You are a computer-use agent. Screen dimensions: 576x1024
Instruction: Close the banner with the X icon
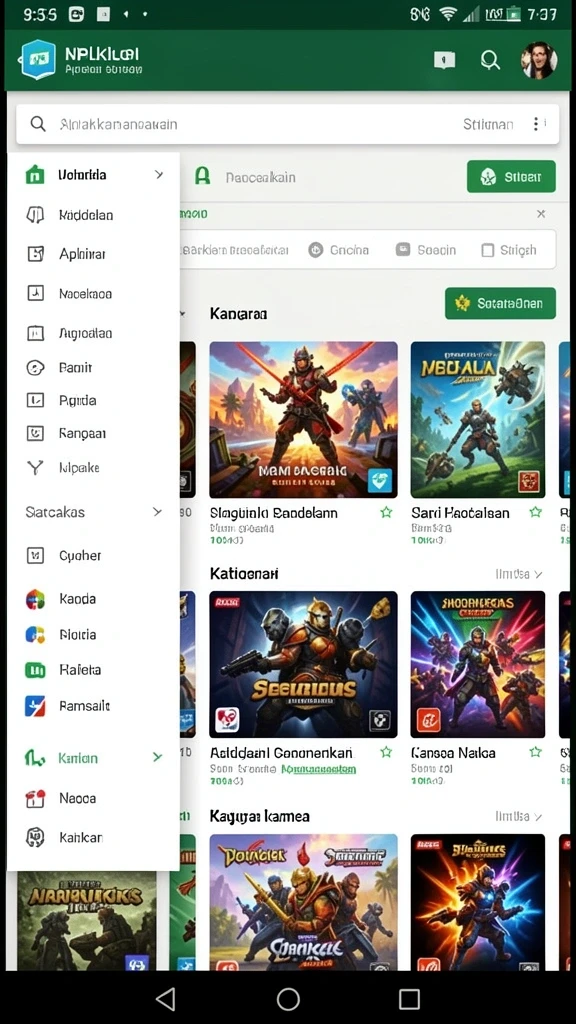pyautogui.click(x=541, y=214)
